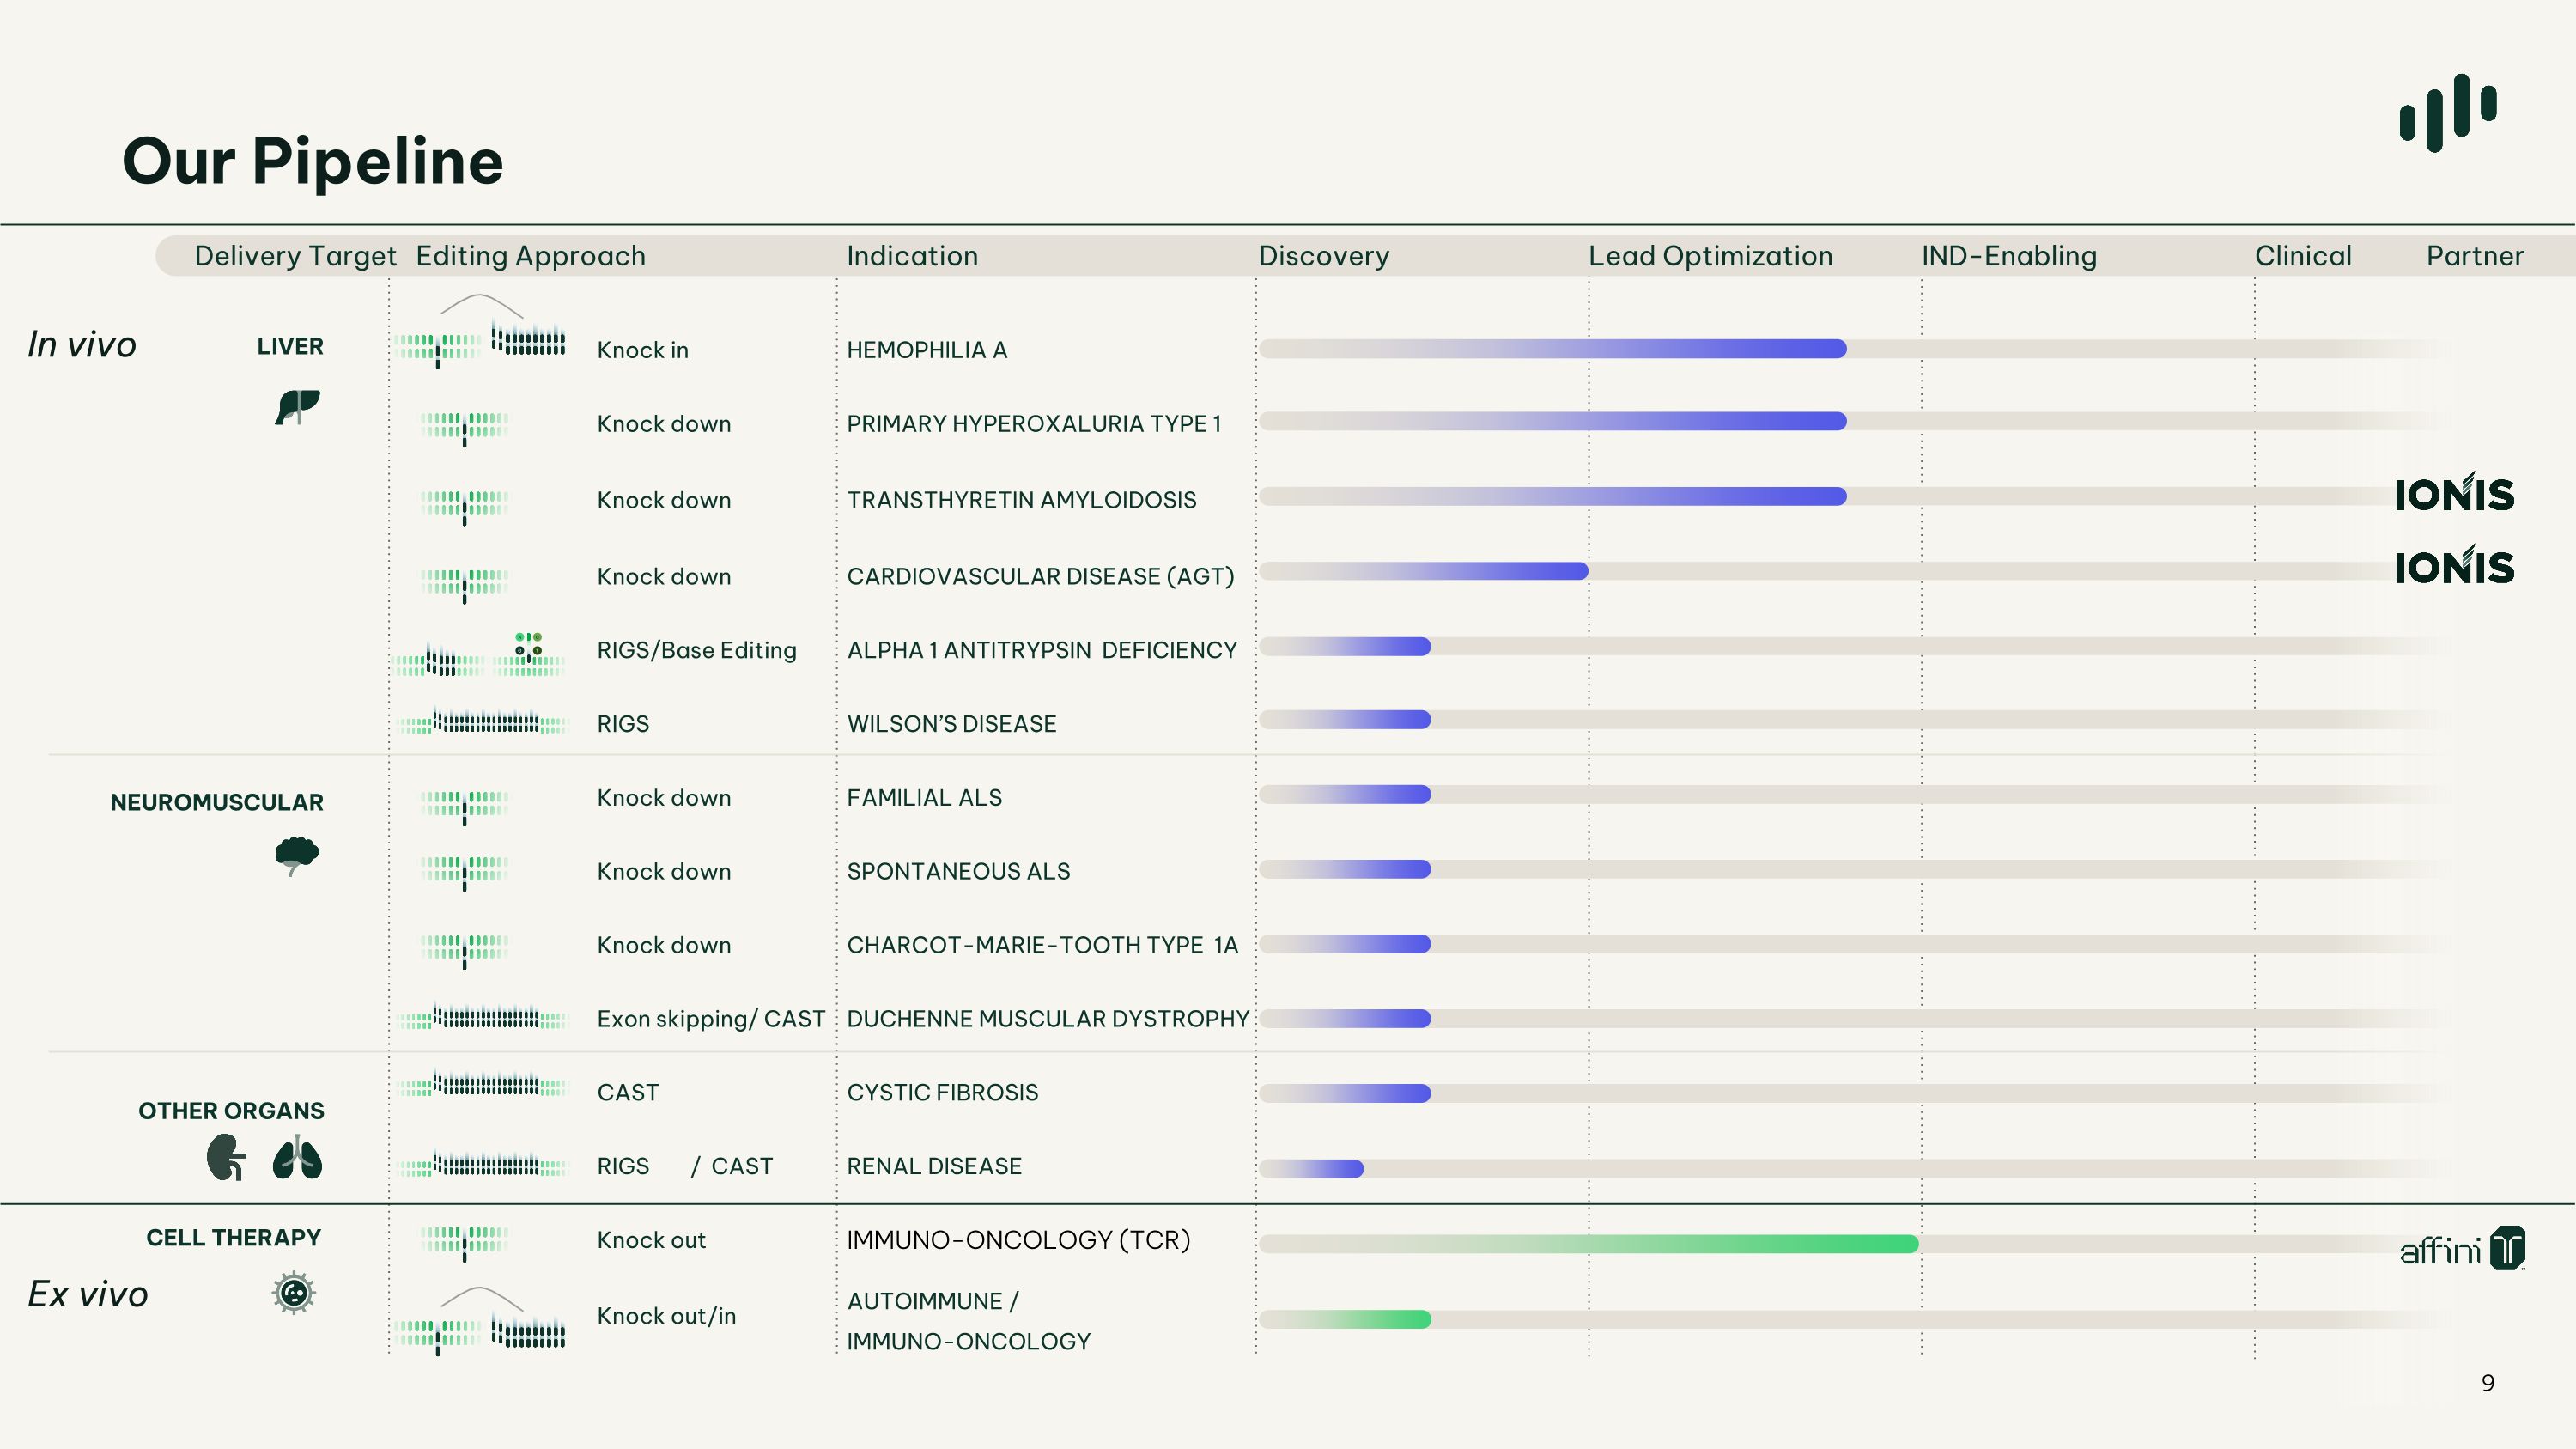
Task: Click the RIGS/Base Editing label
Action: (697, 650)
